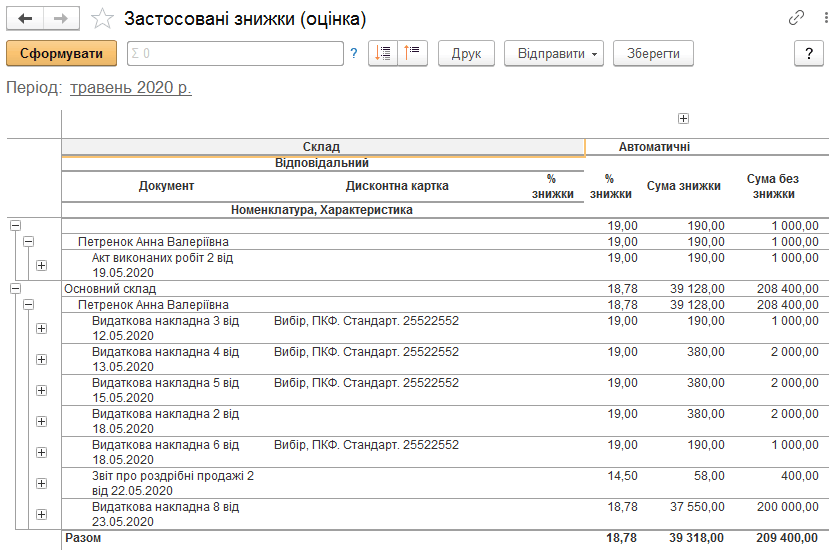831x550 pixels.
Task: Click the total 39 318,00
Action: (x=696, y=538)
